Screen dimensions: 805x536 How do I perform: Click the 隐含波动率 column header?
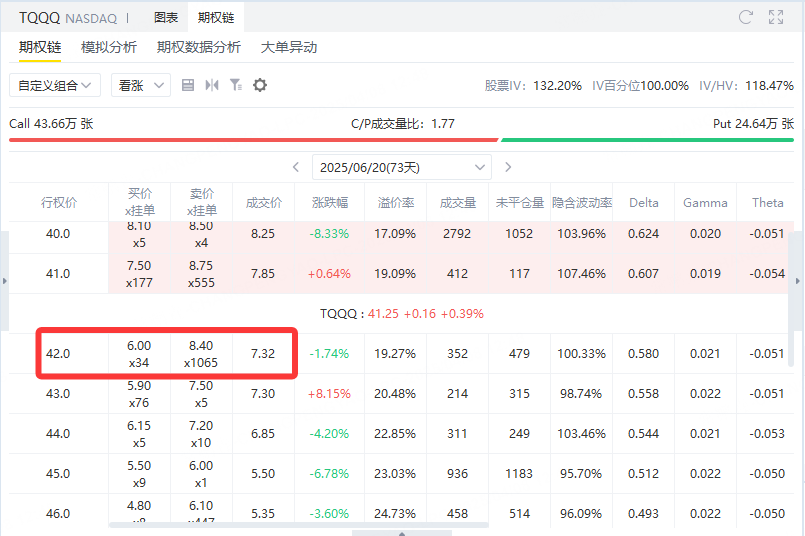point(582,203)
